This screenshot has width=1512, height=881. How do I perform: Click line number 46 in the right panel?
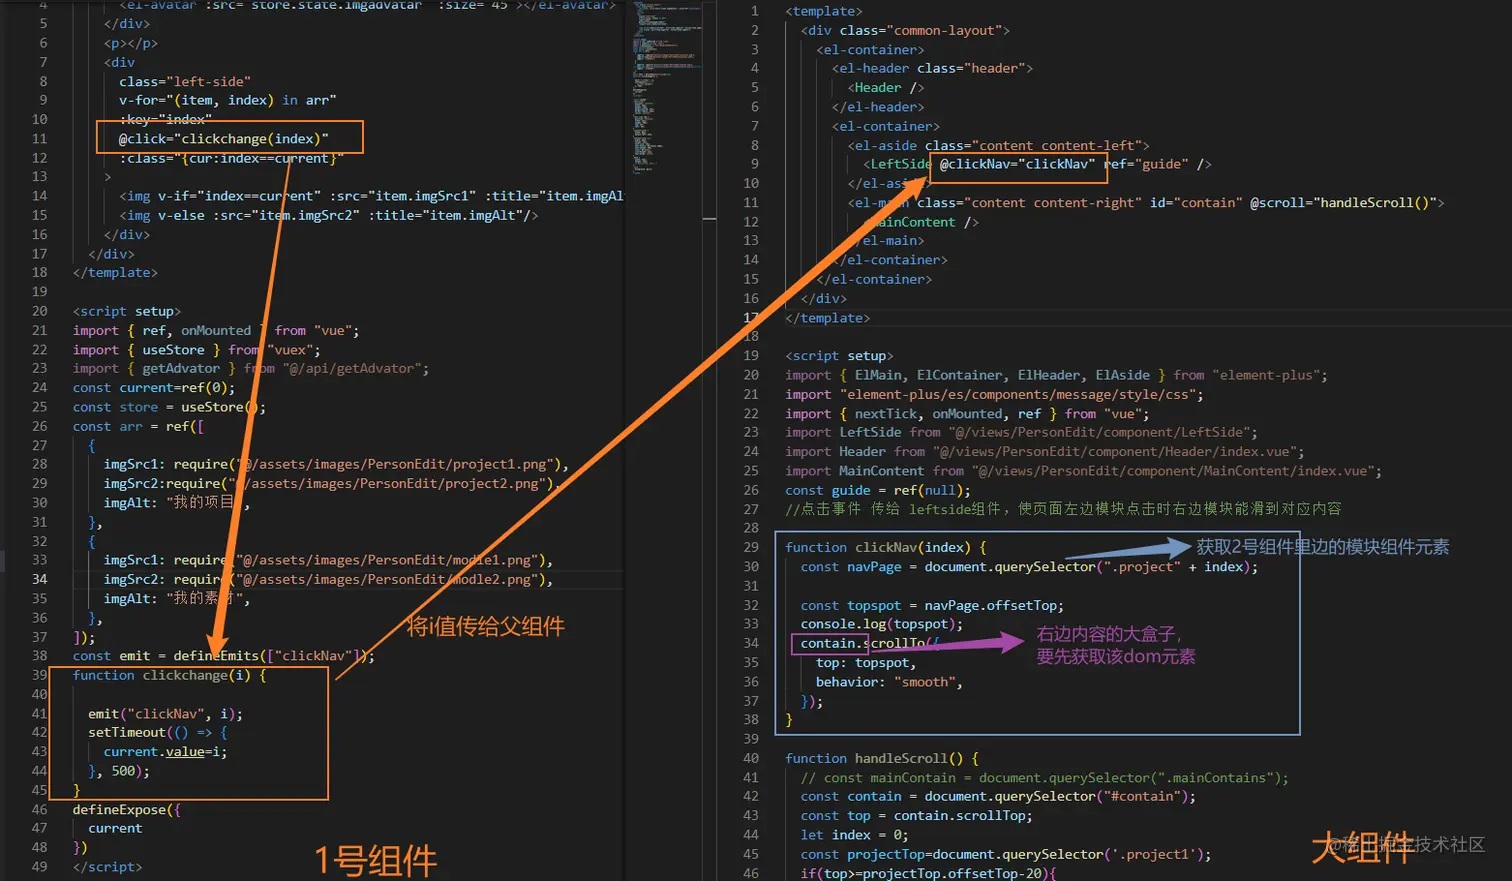[x=751, y=873]
